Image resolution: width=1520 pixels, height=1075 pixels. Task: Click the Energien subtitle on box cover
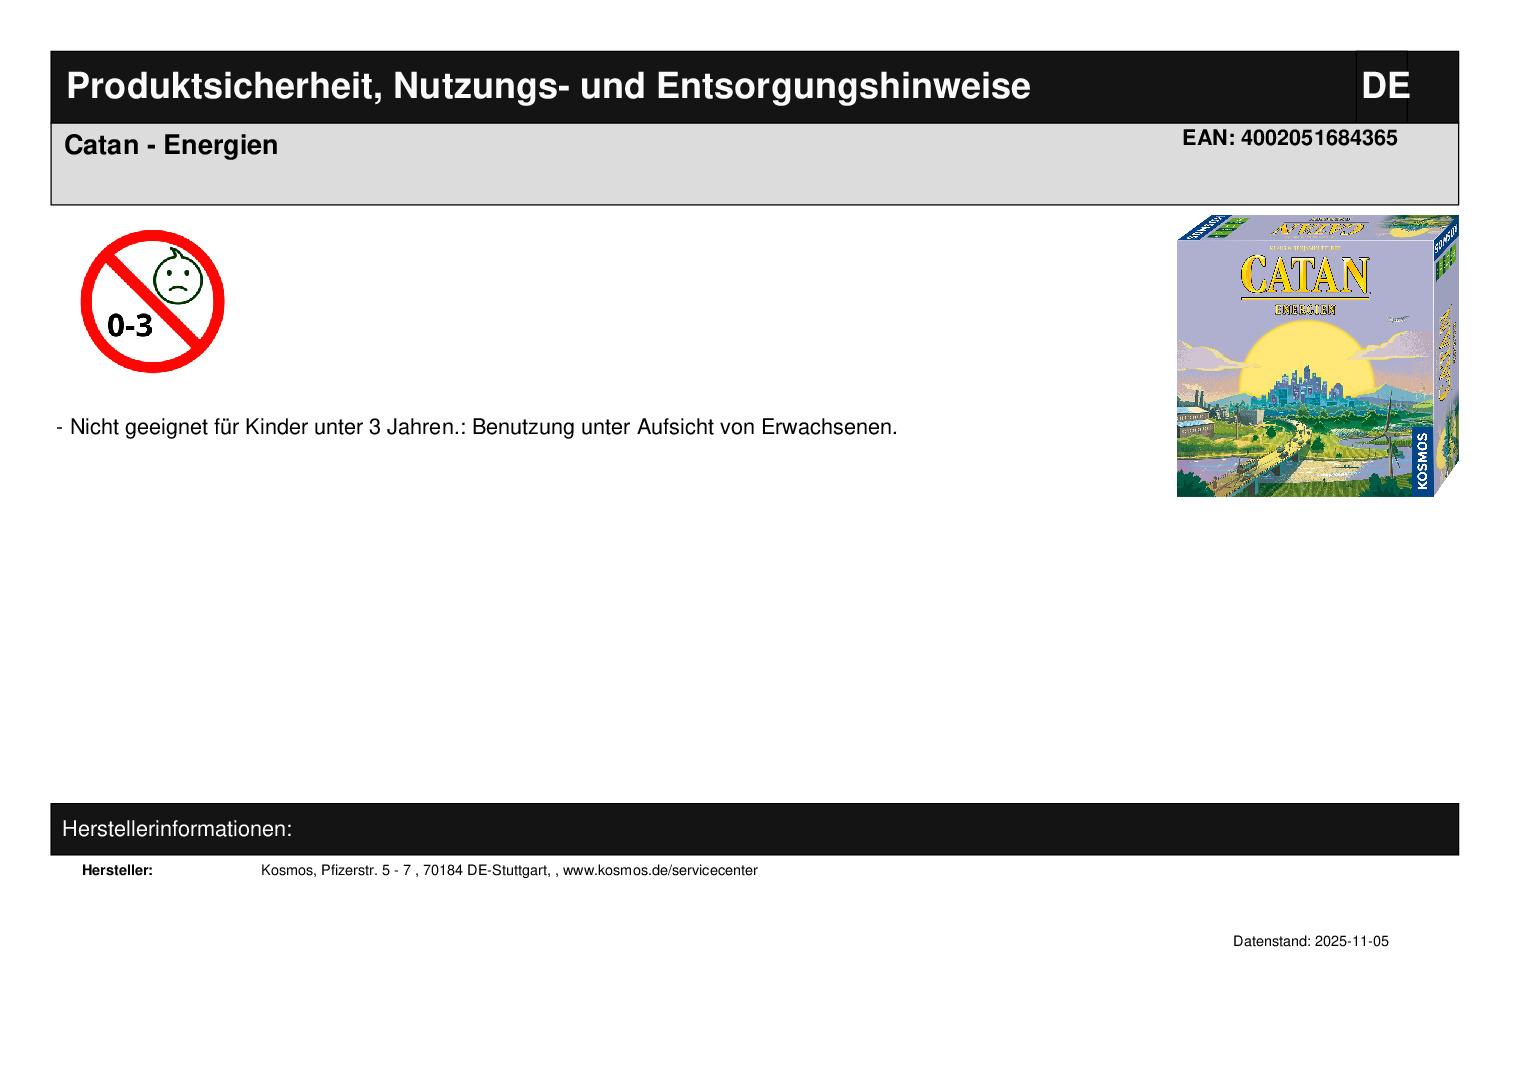[x=1304, y=309]
